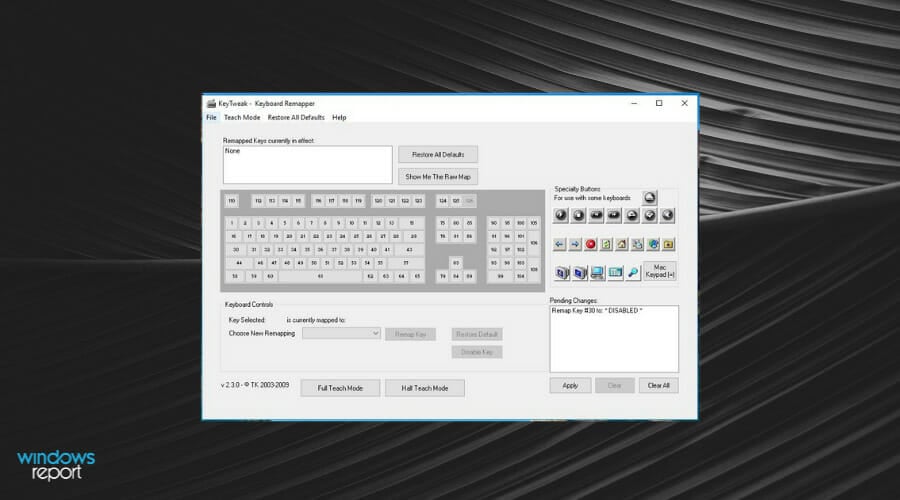Click the KeyTweak app icon in title bar

click(211, 103)
